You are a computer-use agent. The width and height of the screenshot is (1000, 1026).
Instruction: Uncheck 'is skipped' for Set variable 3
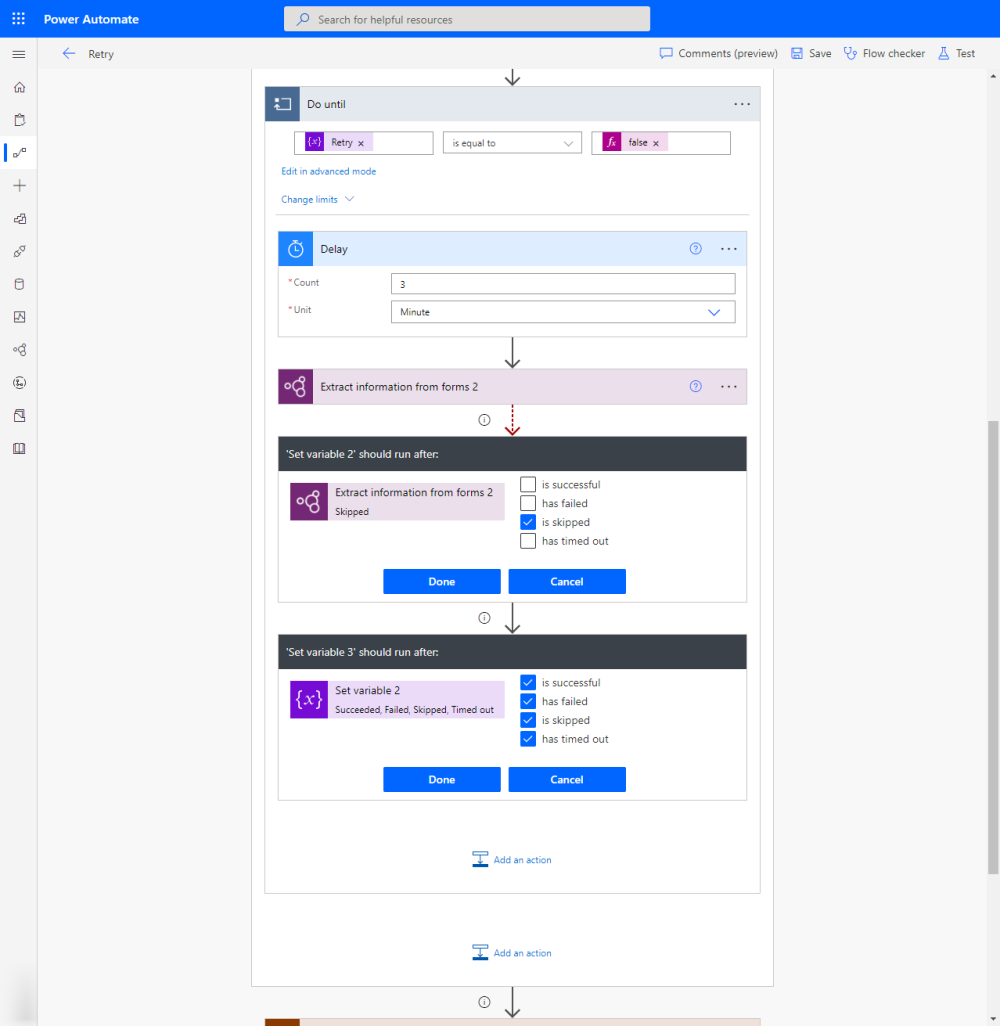[528, 720]
